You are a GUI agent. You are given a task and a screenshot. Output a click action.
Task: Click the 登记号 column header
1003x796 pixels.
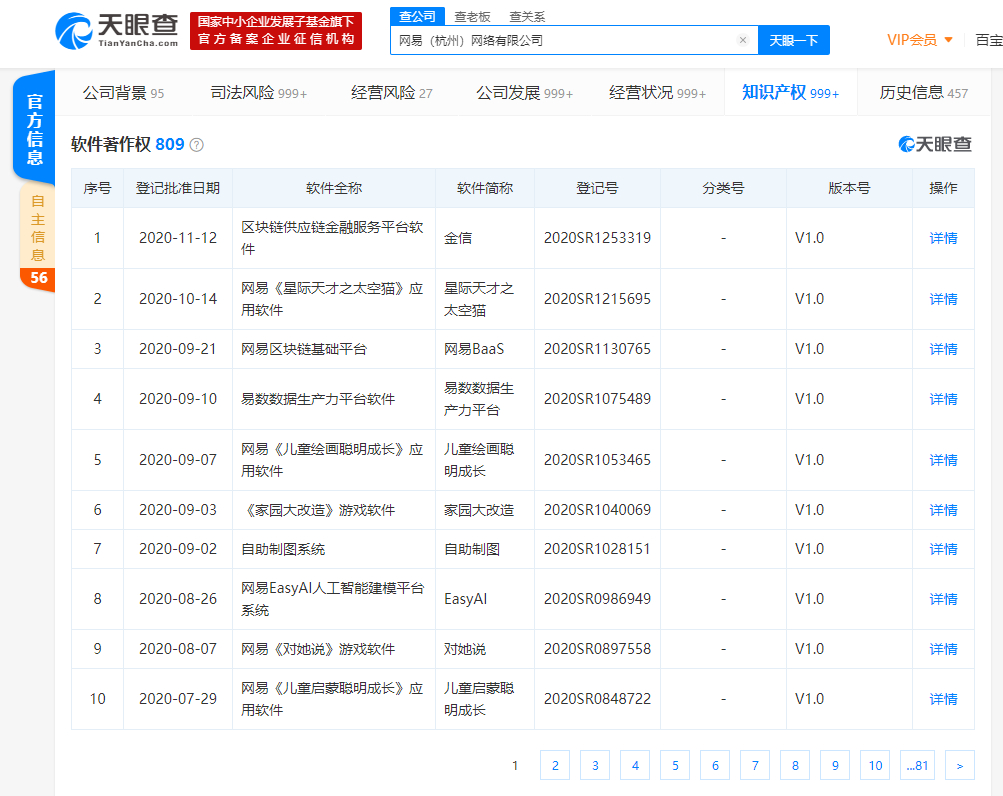[x=597, y=188]
